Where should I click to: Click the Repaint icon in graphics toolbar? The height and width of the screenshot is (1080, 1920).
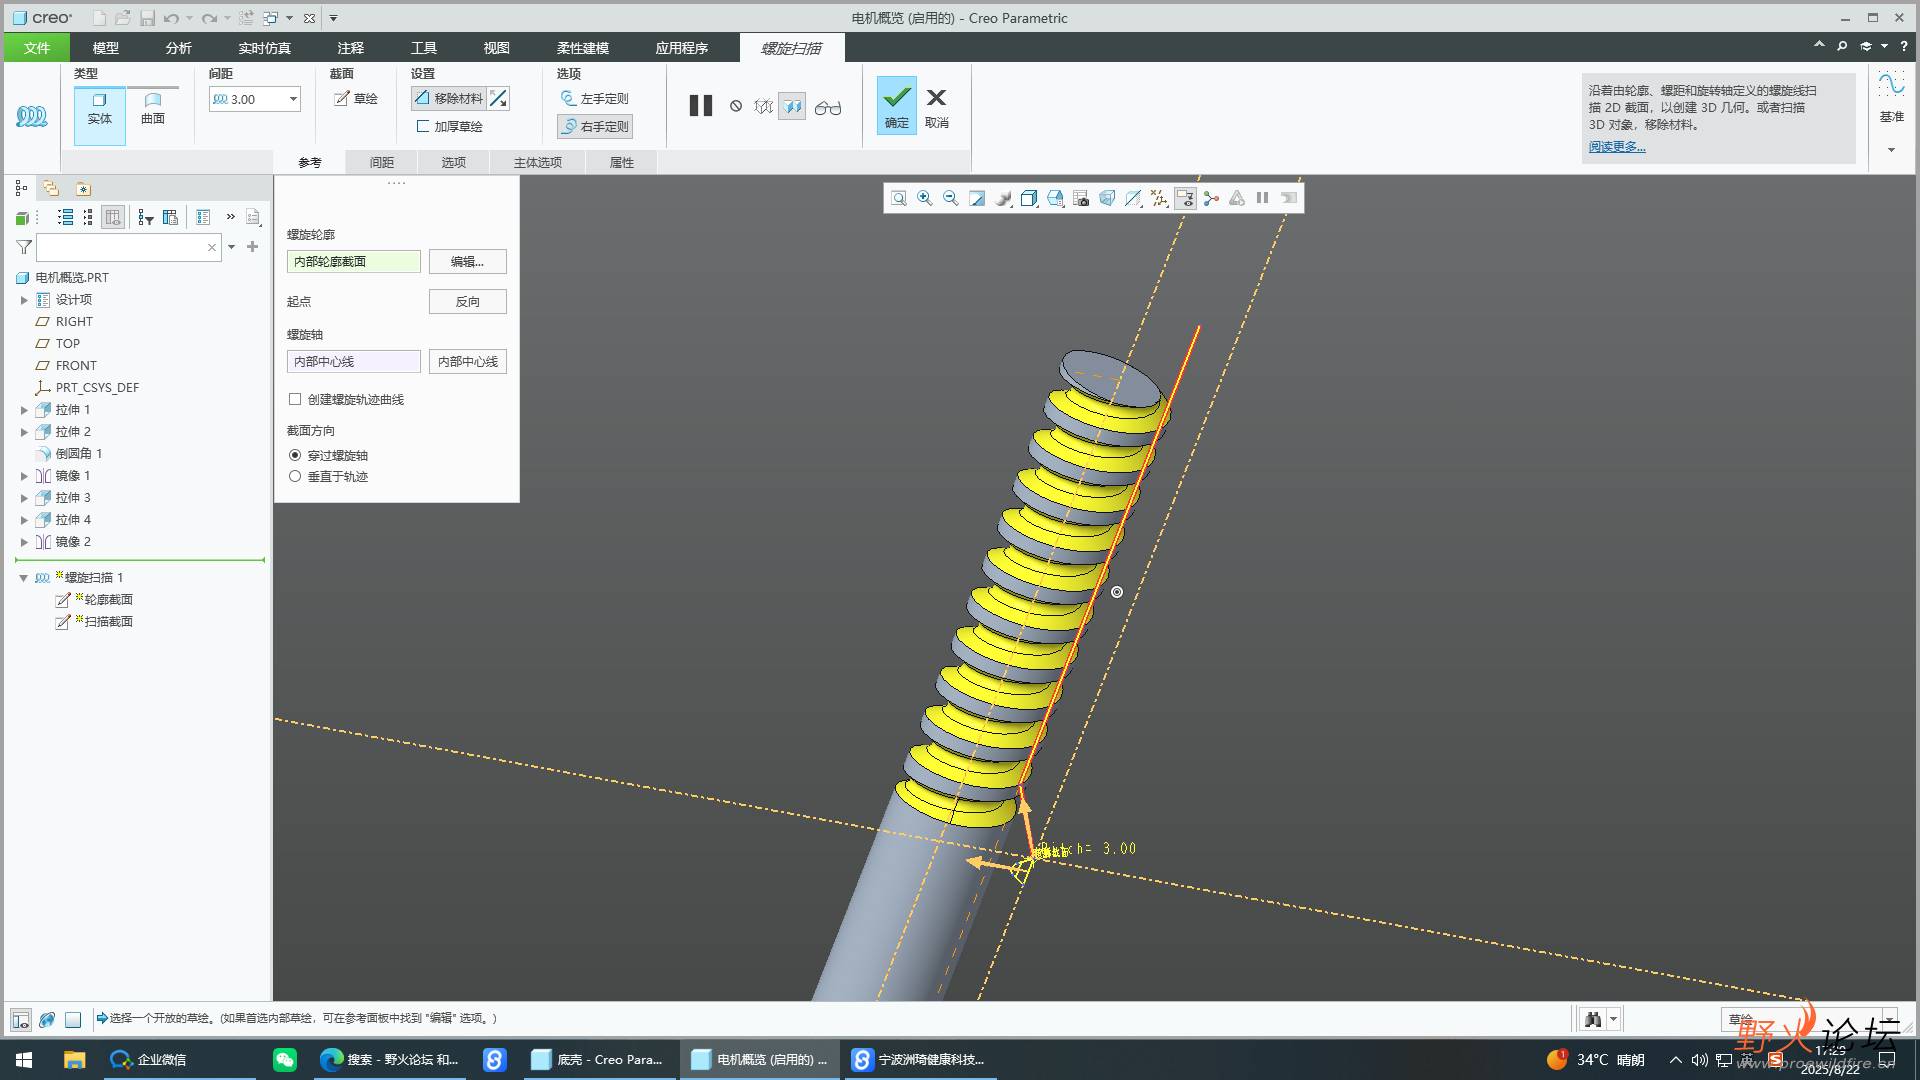click(977, 198)
